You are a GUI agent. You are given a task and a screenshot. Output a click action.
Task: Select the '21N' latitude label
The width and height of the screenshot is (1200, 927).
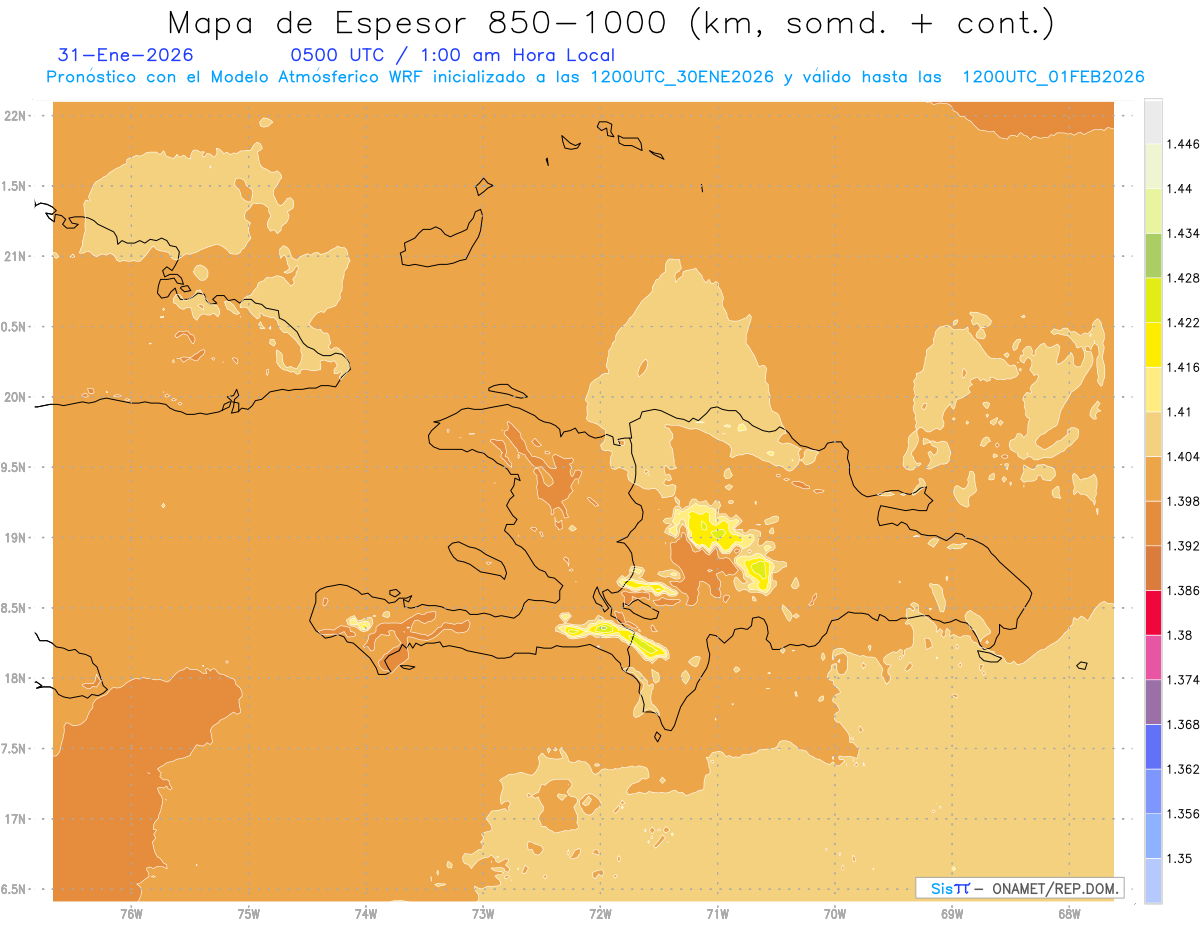coord(15,256)
